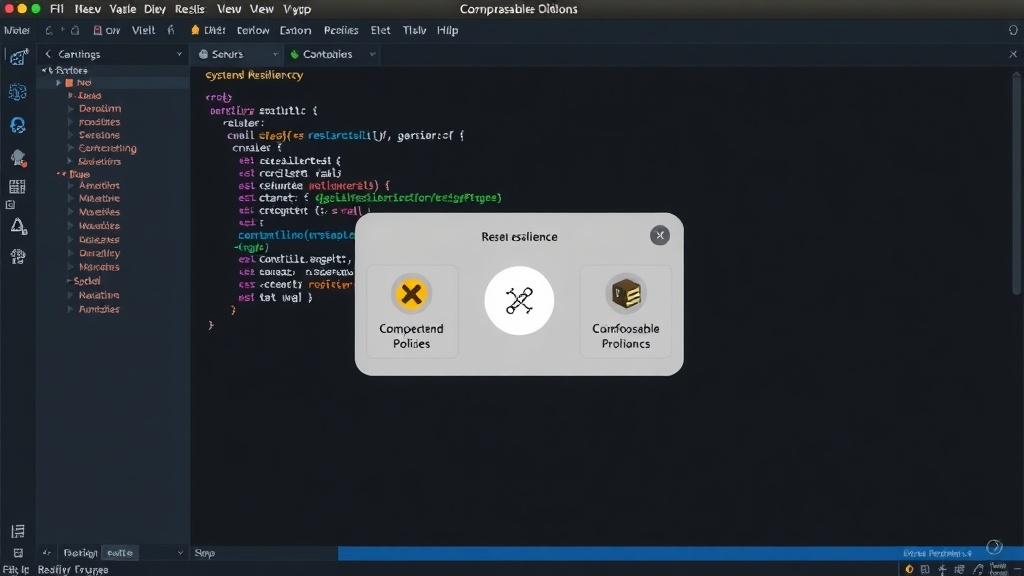The image size is (1024, 576).
Task: Select the topmost activity bar icon
Action: click(18, 57)
